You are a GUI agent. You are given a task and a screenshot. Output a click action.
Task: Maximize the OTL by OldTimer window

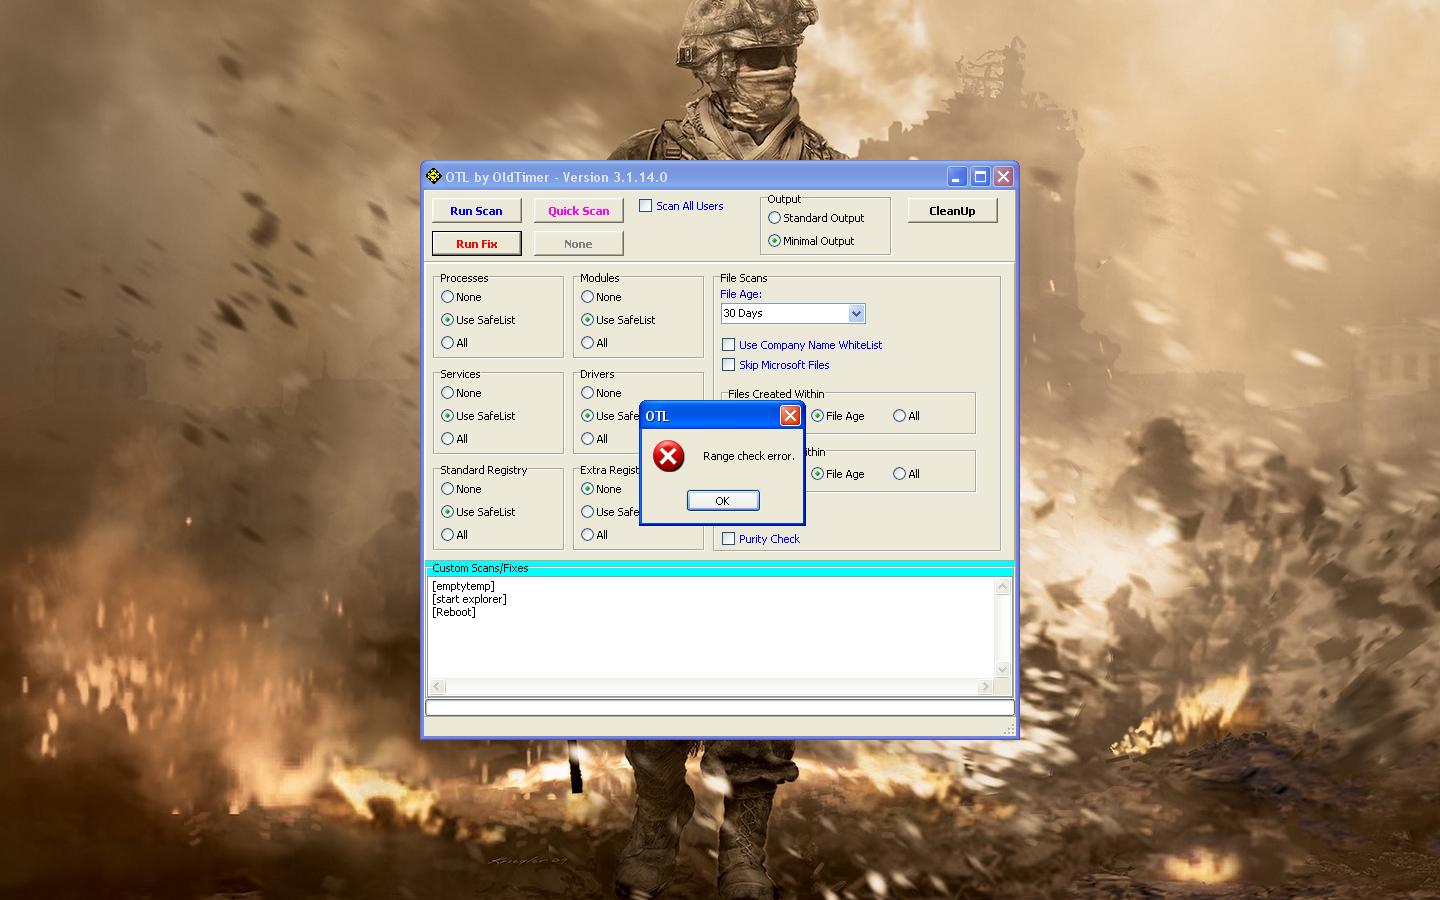[x=980, y=177]
